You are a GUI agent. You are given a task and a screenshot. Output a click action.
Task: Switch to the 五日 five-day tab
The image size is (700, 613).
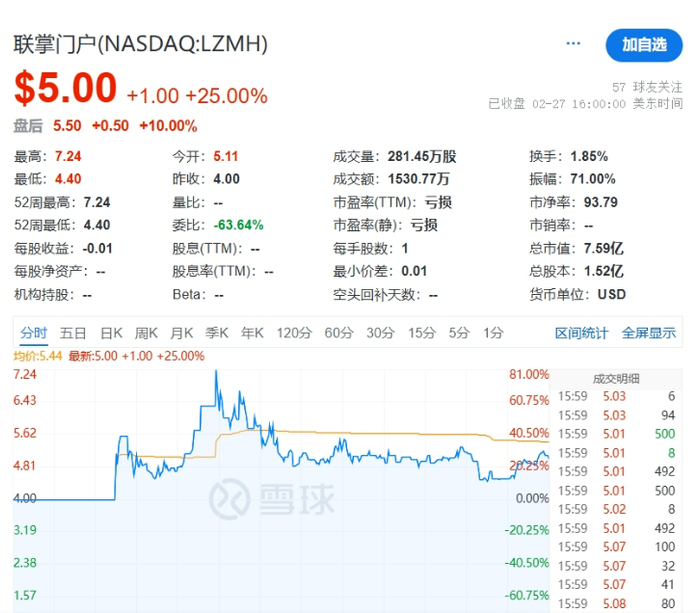tap(73, 333)
